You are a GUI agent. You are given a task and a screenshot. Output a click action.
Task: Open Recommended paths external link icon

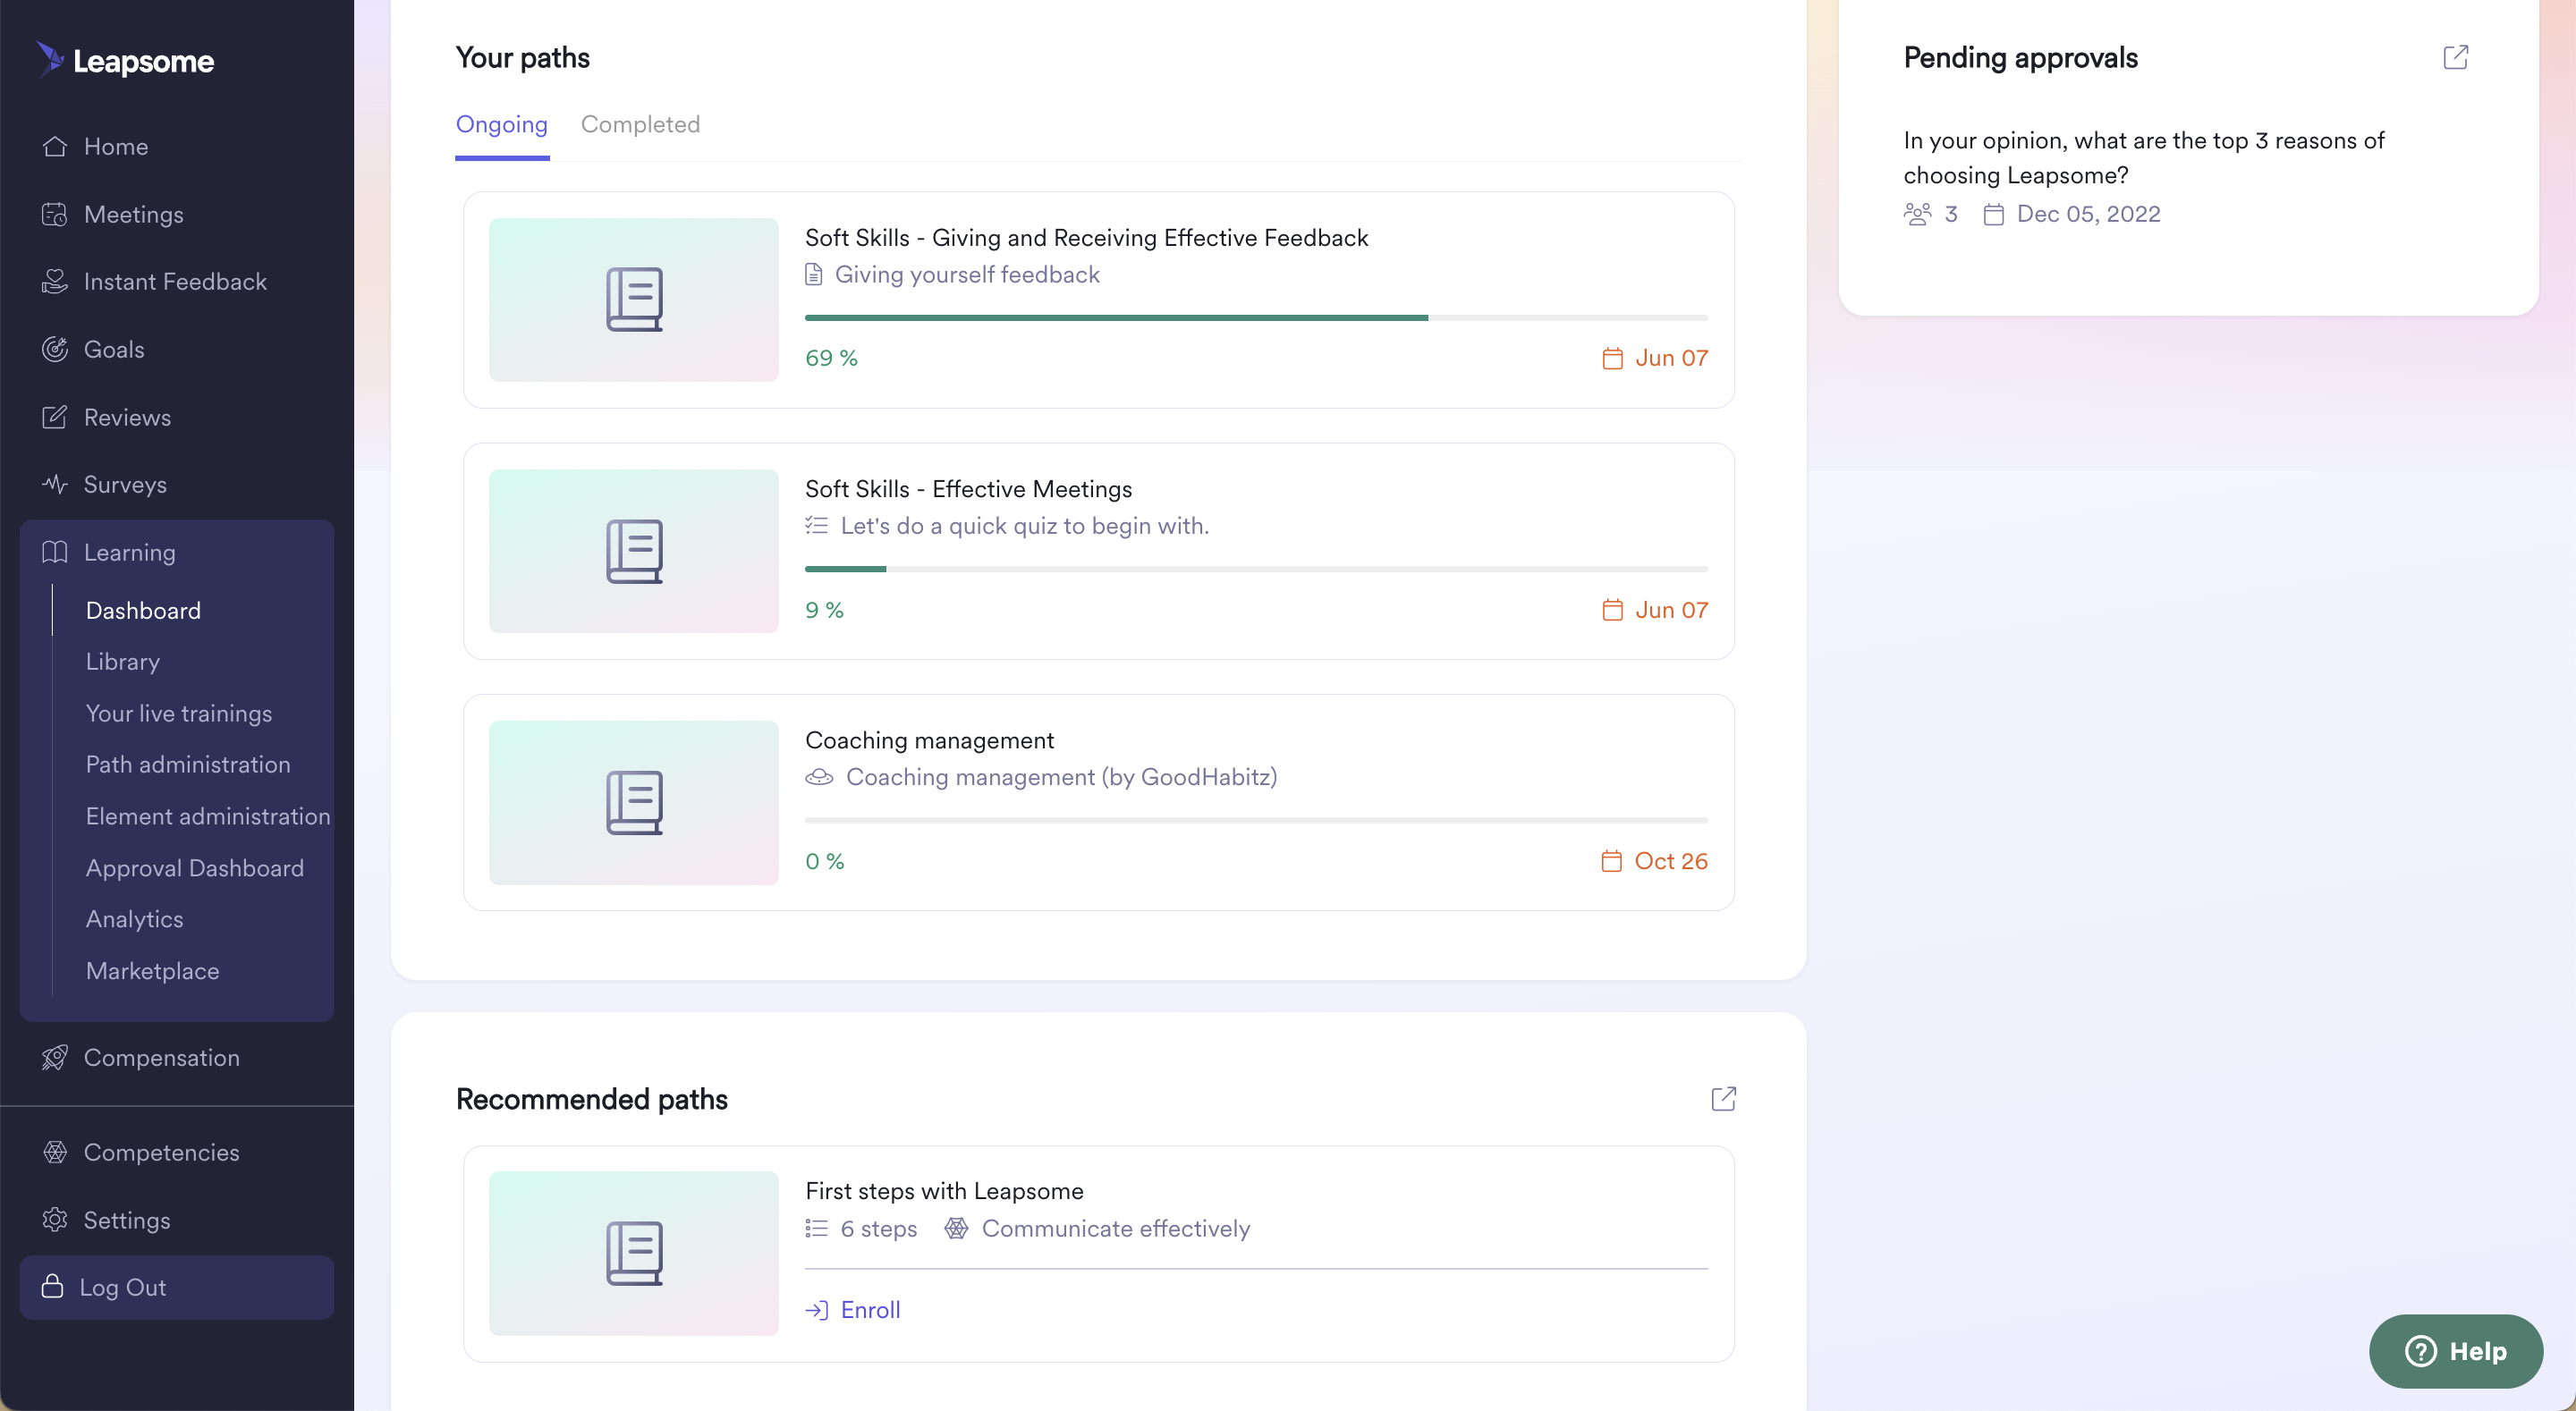[x=1723, y=1099]
